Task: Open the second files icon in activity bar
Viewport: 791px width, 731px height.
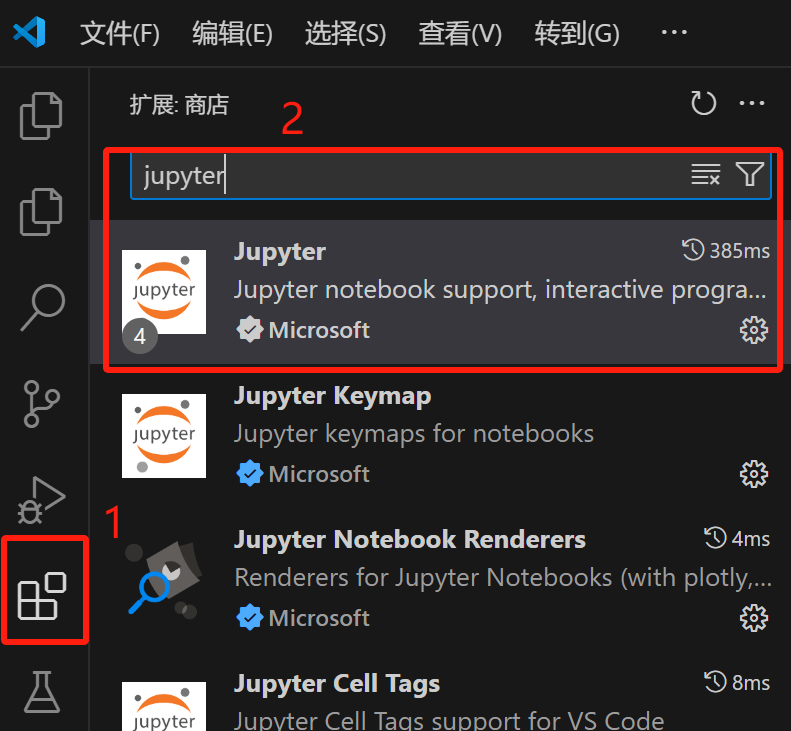Action: 41,212
